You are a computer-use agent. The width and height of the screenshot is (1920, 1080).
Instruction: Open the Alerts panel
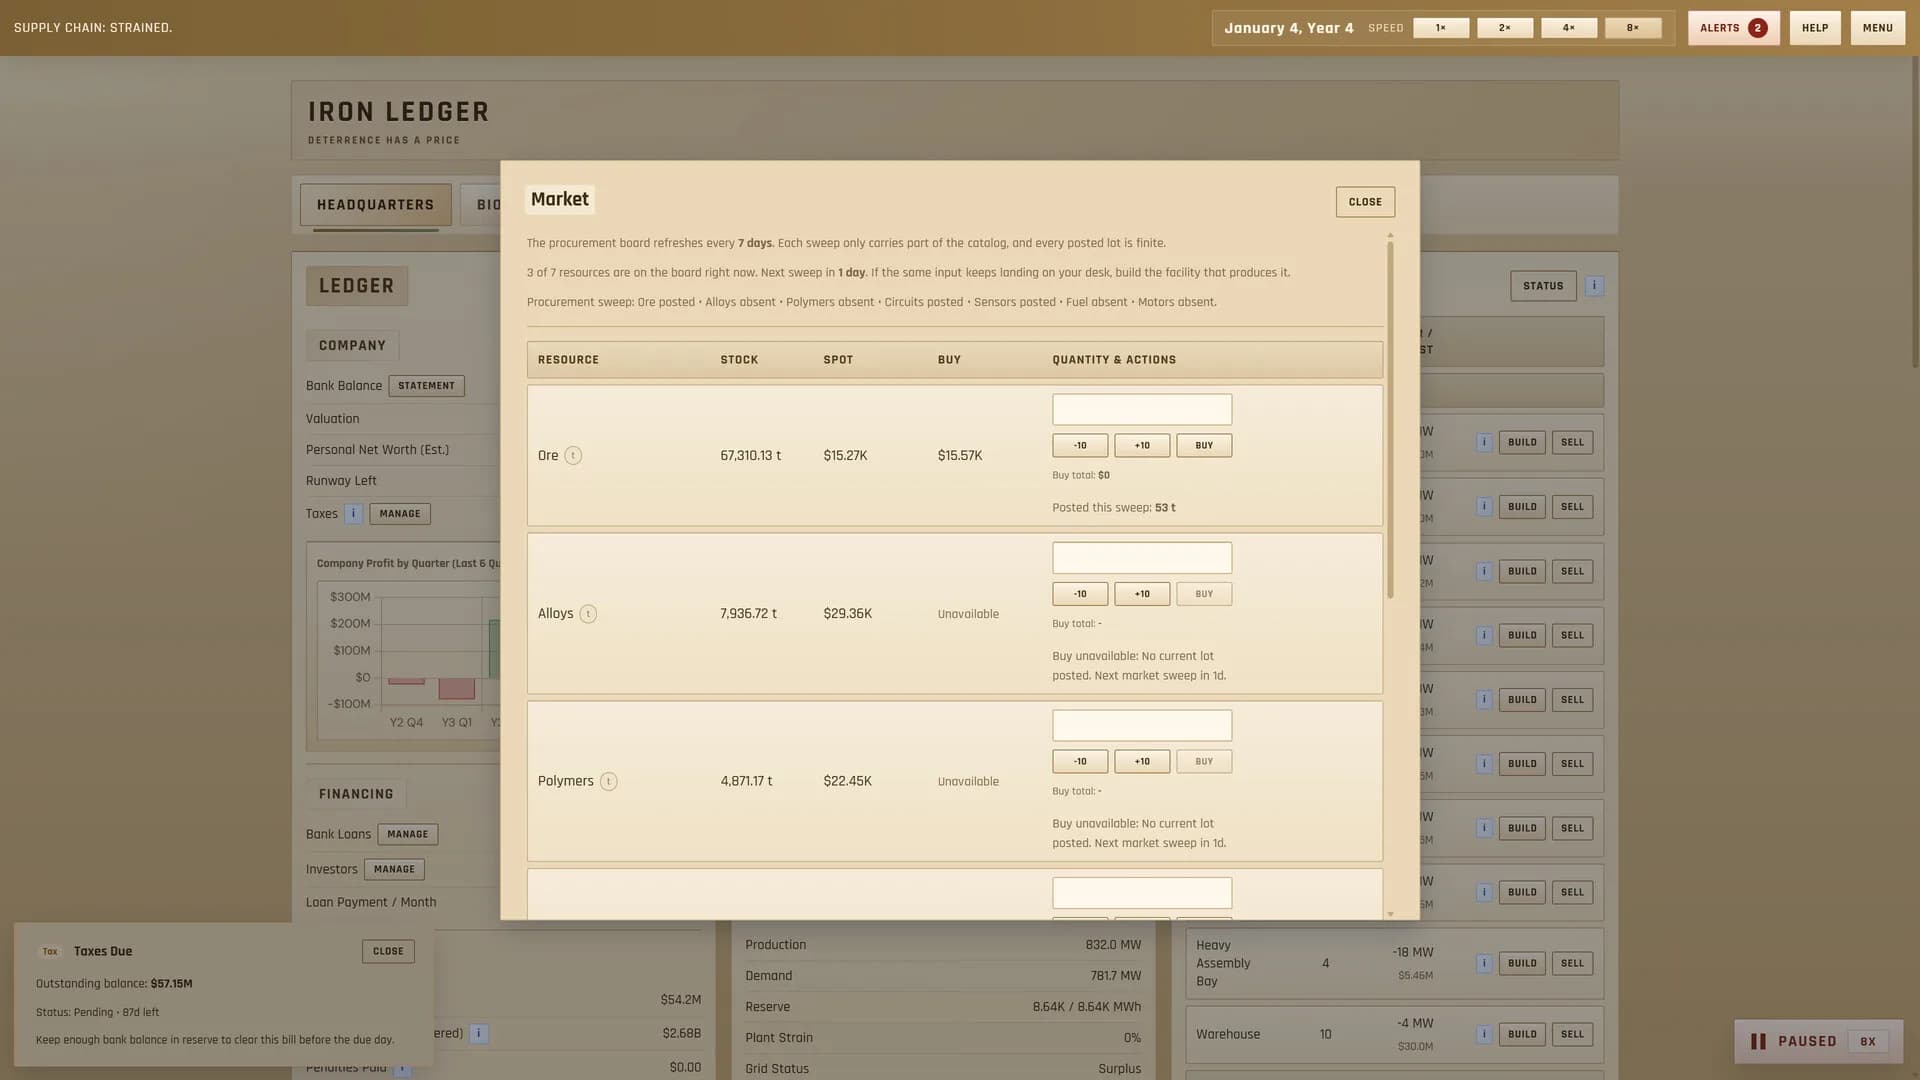point(1733,28)
